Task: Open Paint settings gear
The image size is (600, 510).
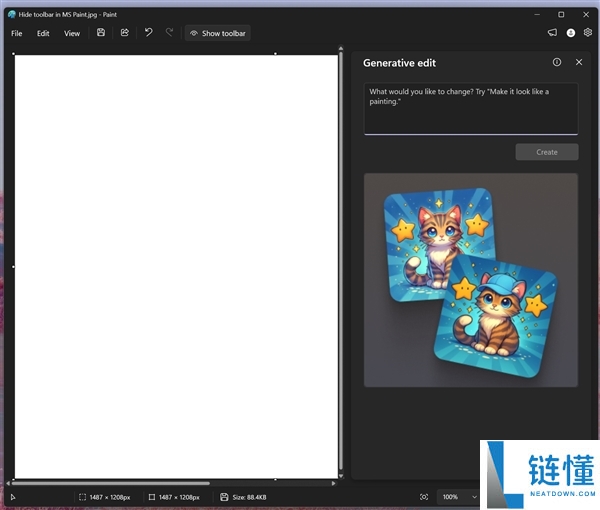Action: coord(588,33)
